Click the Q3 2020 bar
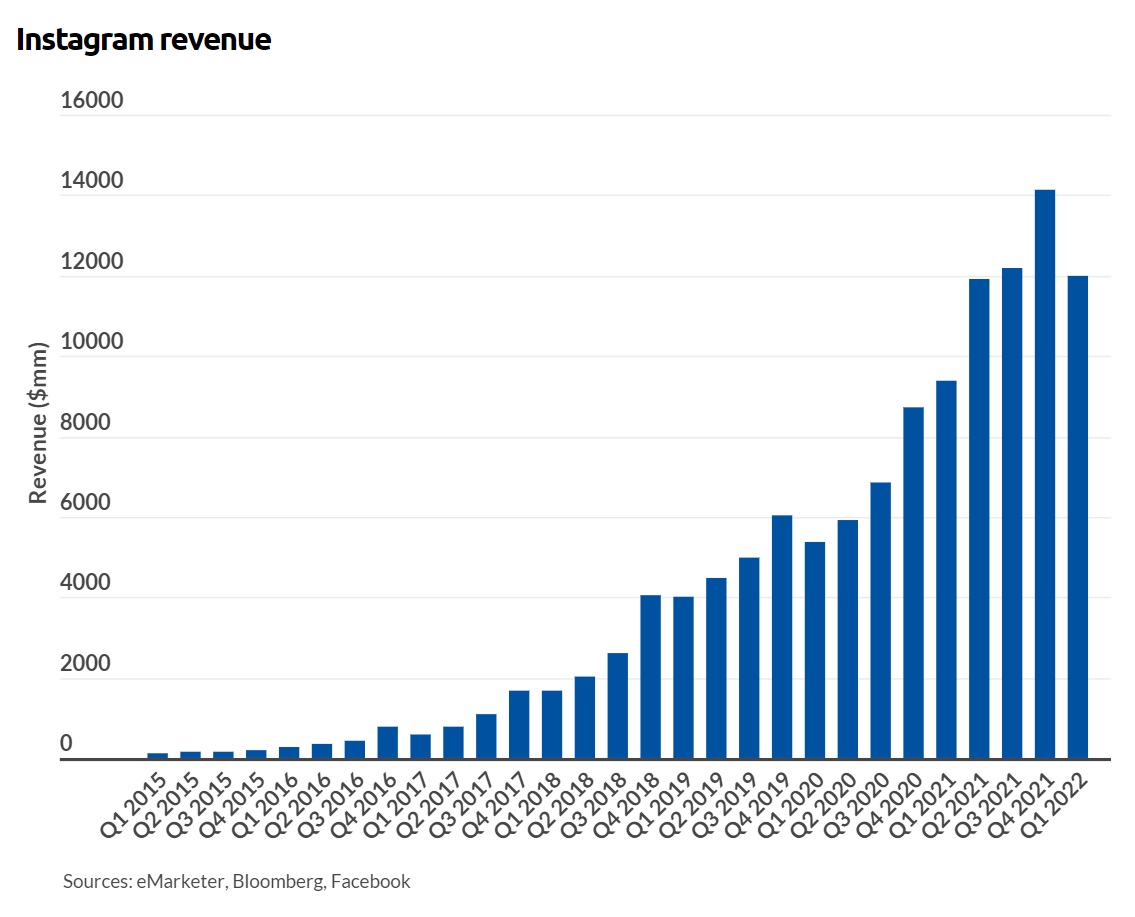Screen dimensions: 1135x917 click(880, 621)
